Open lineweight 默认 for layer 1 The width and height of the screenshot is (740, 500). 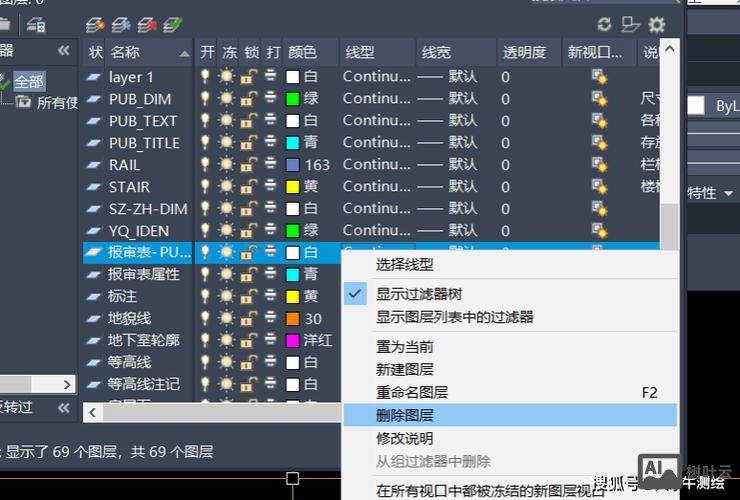pyautogui.click(x=448, y=76)
